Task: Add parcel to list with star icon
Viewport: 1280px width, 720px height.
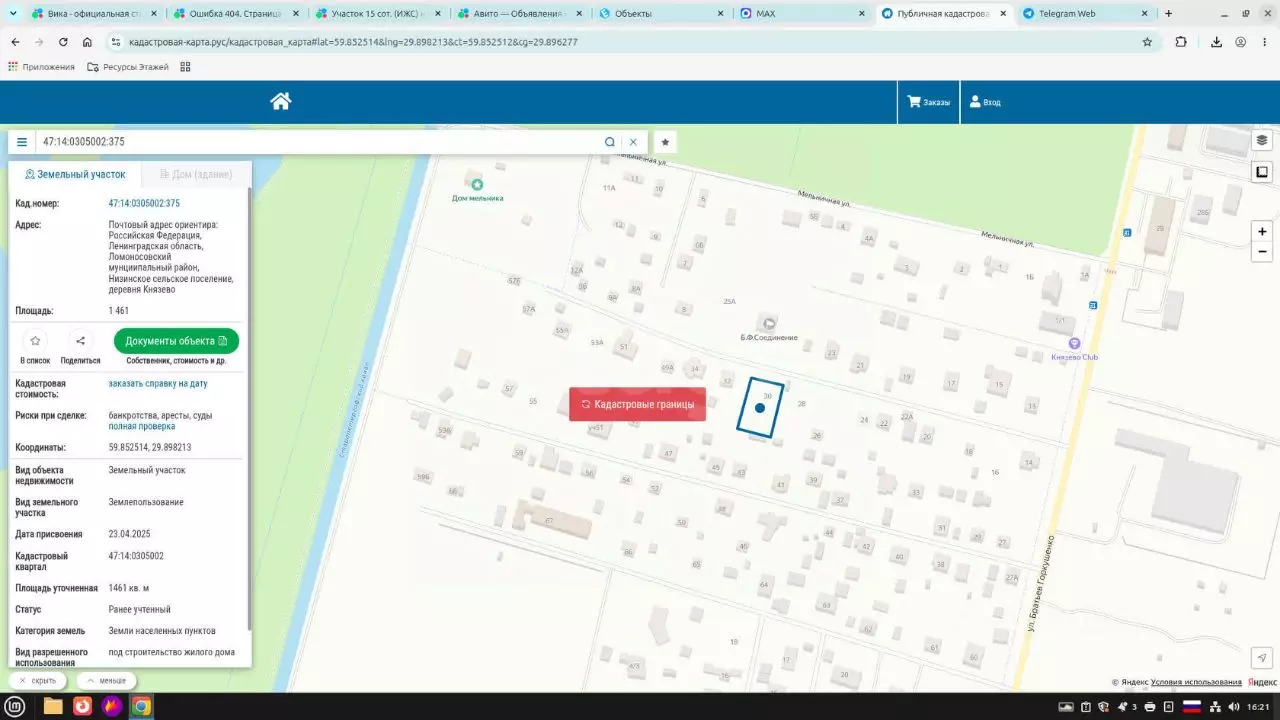Action: (35, 341)
